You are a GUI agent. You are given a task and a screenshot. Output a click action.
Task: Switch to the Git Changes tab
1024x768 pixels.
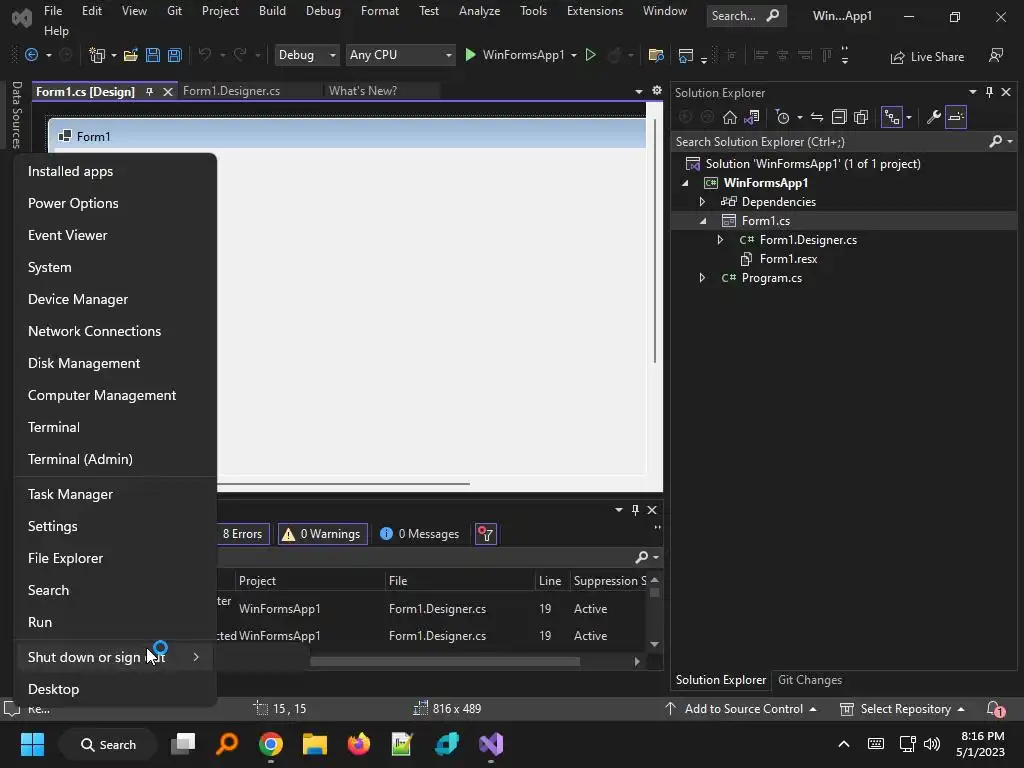point(810,680)
